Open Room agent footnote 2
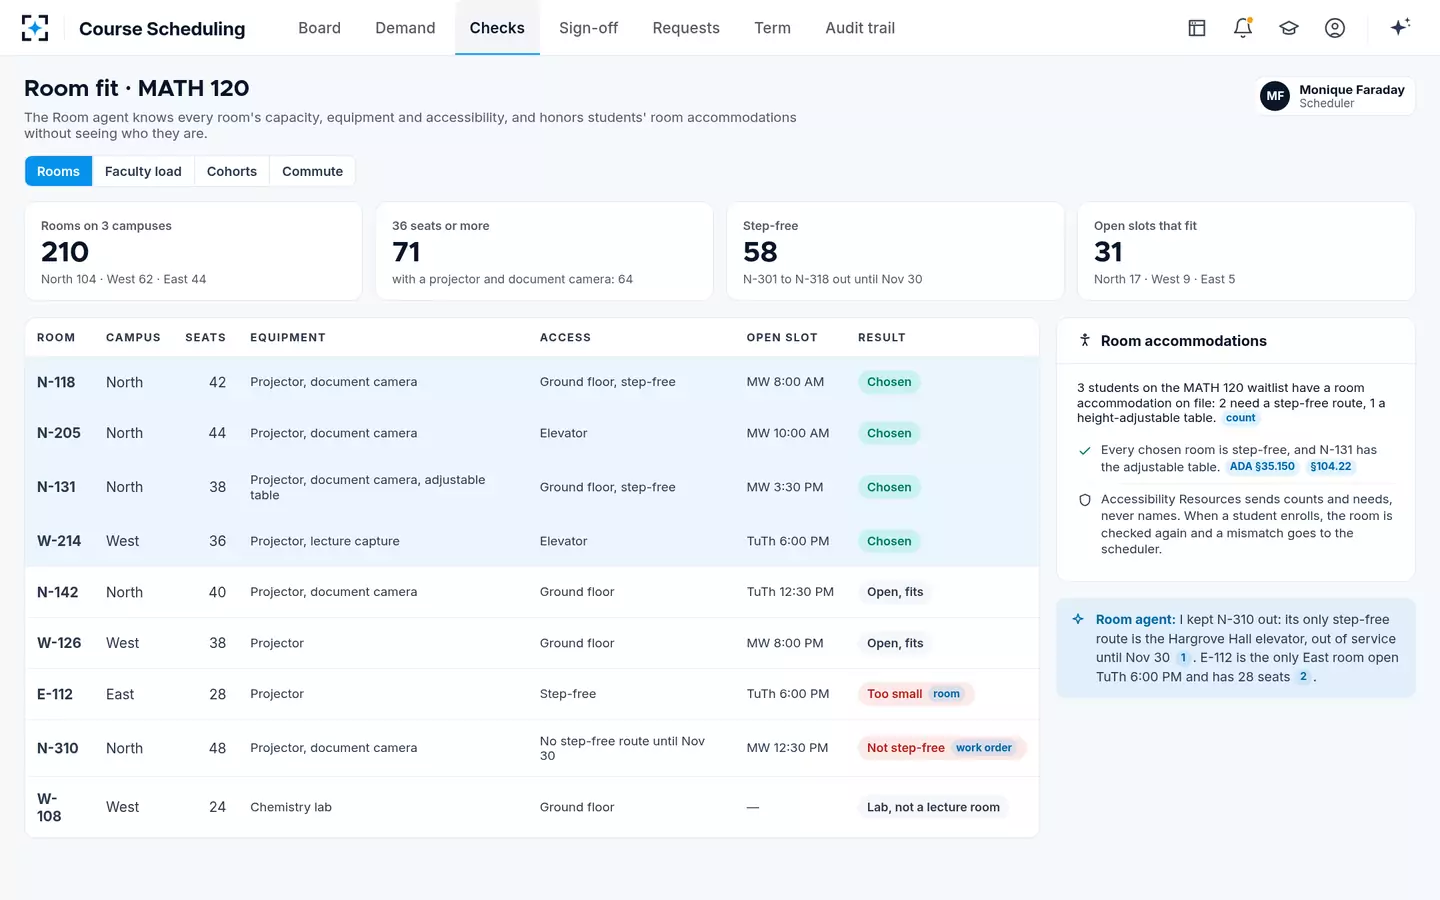Image resolution: width=1440 pixels, height=900 pixels. coord(1303,677)
